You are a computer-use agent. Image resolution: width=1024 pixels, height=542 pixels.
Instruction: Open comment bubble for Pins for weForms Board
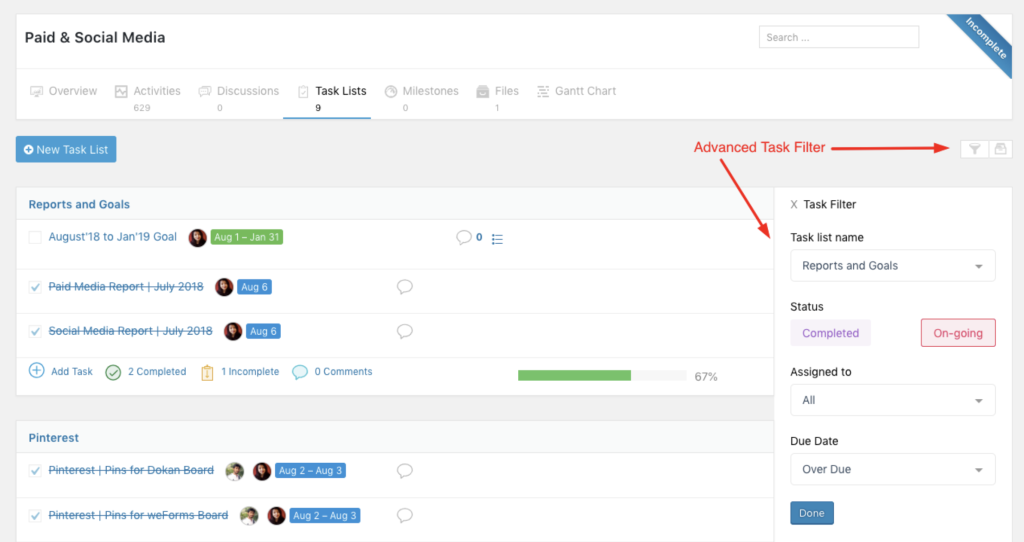(x=404, y=515)
